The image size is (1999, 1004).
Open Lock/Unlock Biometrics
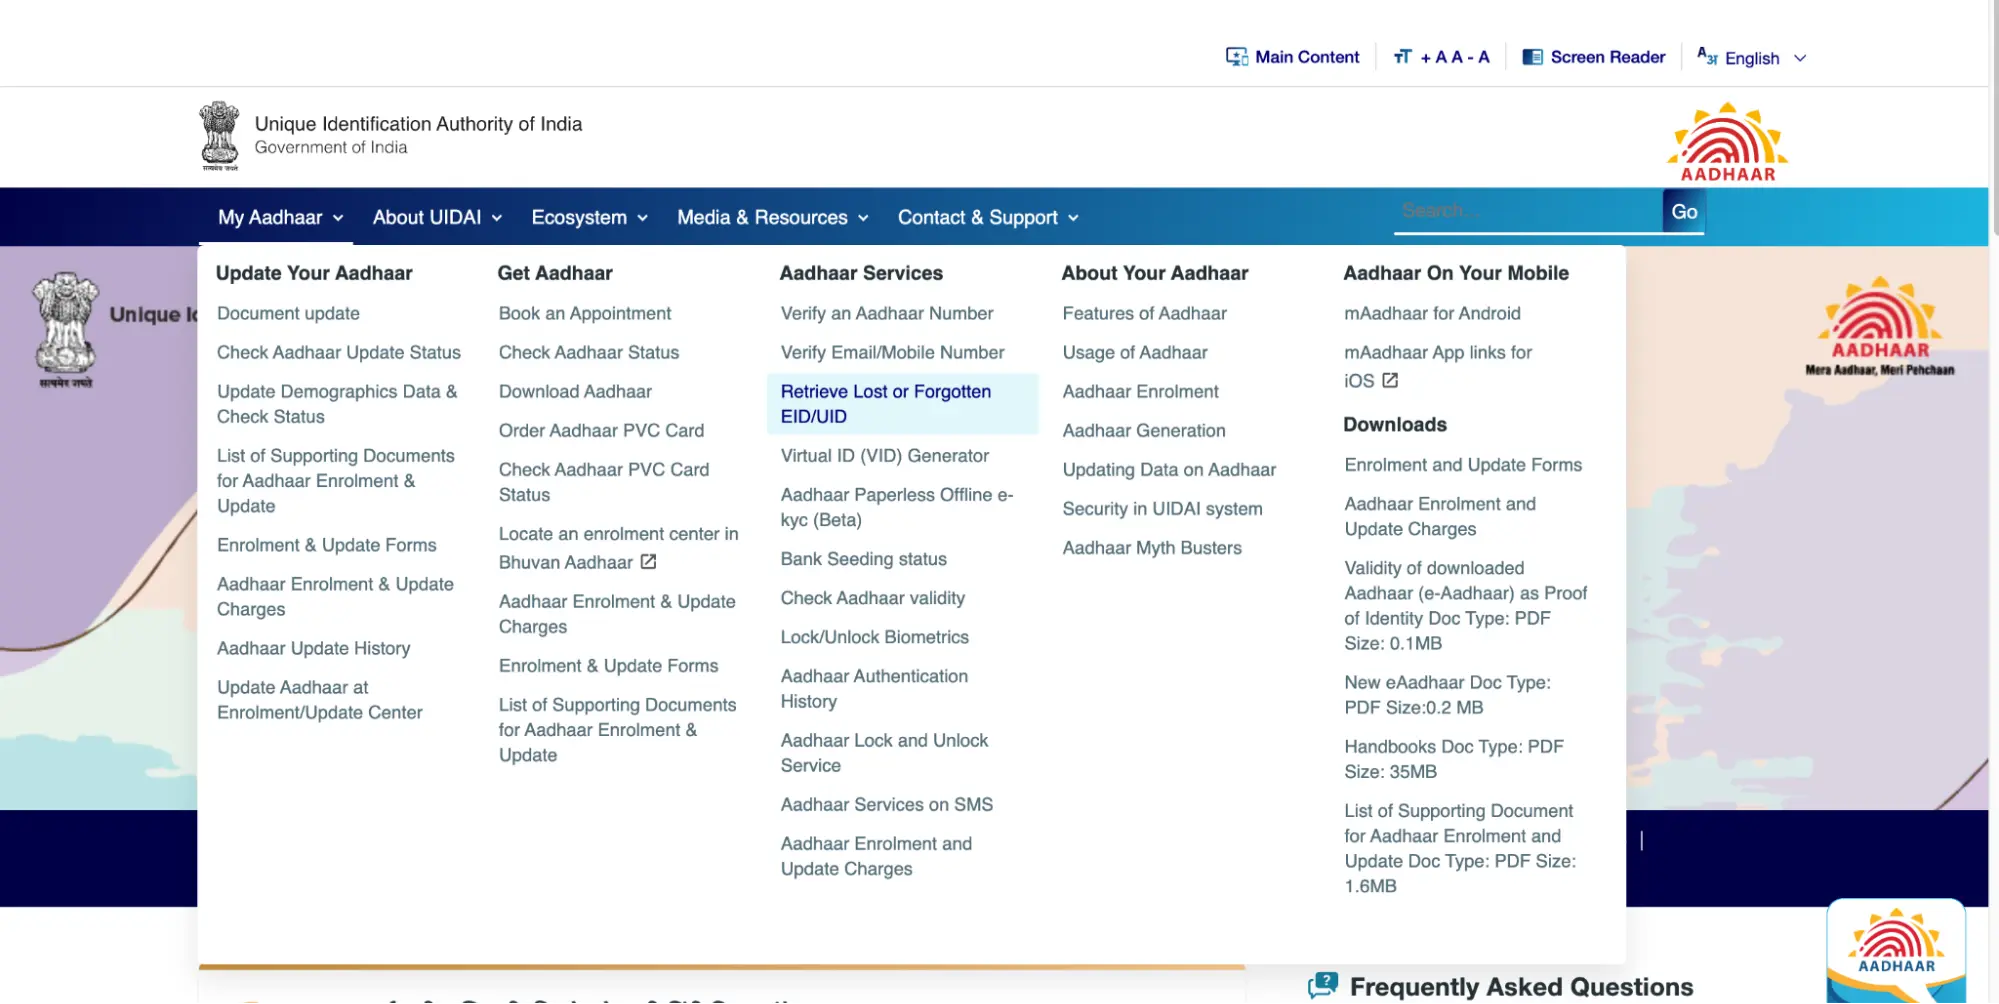point(874,637)
